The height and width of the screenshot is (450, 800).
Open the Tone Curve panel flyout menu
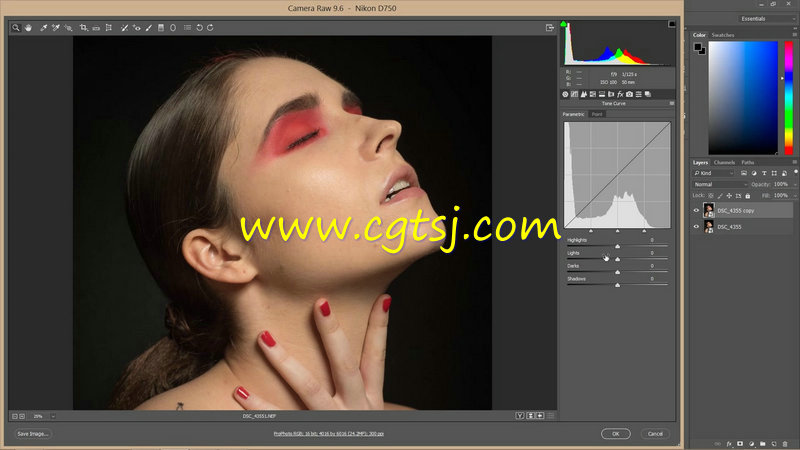point(671,104)
